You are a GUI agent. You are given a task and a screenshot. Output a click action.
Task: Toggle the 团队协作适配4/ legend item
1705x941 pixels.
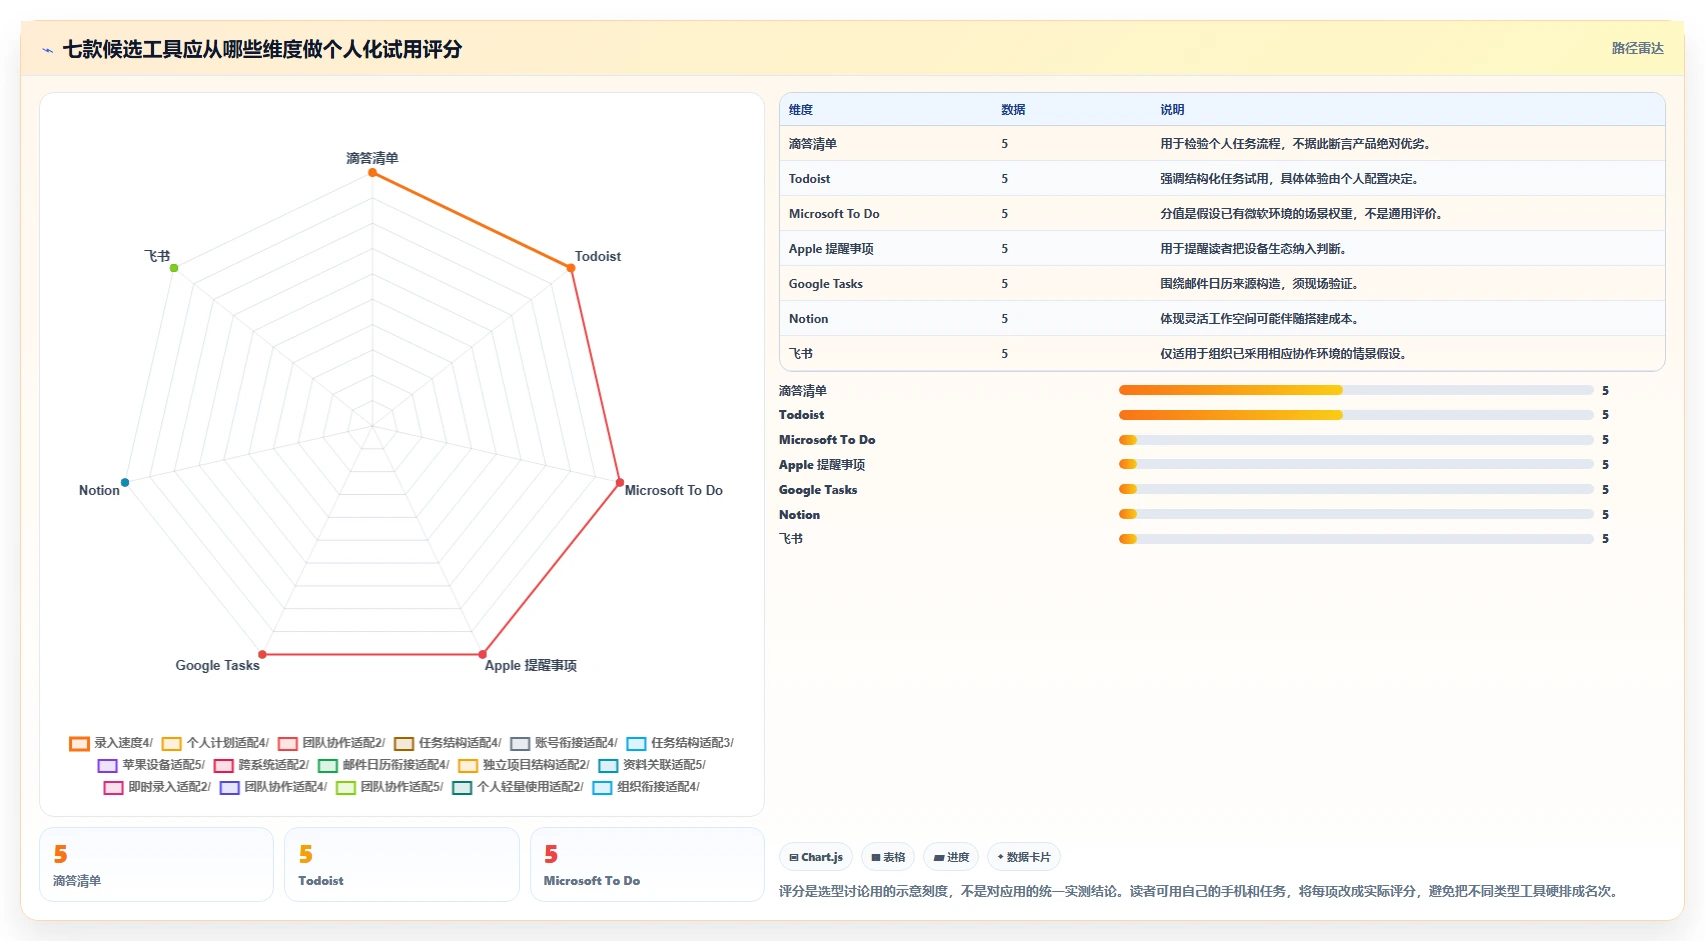(x=273, y=787)
